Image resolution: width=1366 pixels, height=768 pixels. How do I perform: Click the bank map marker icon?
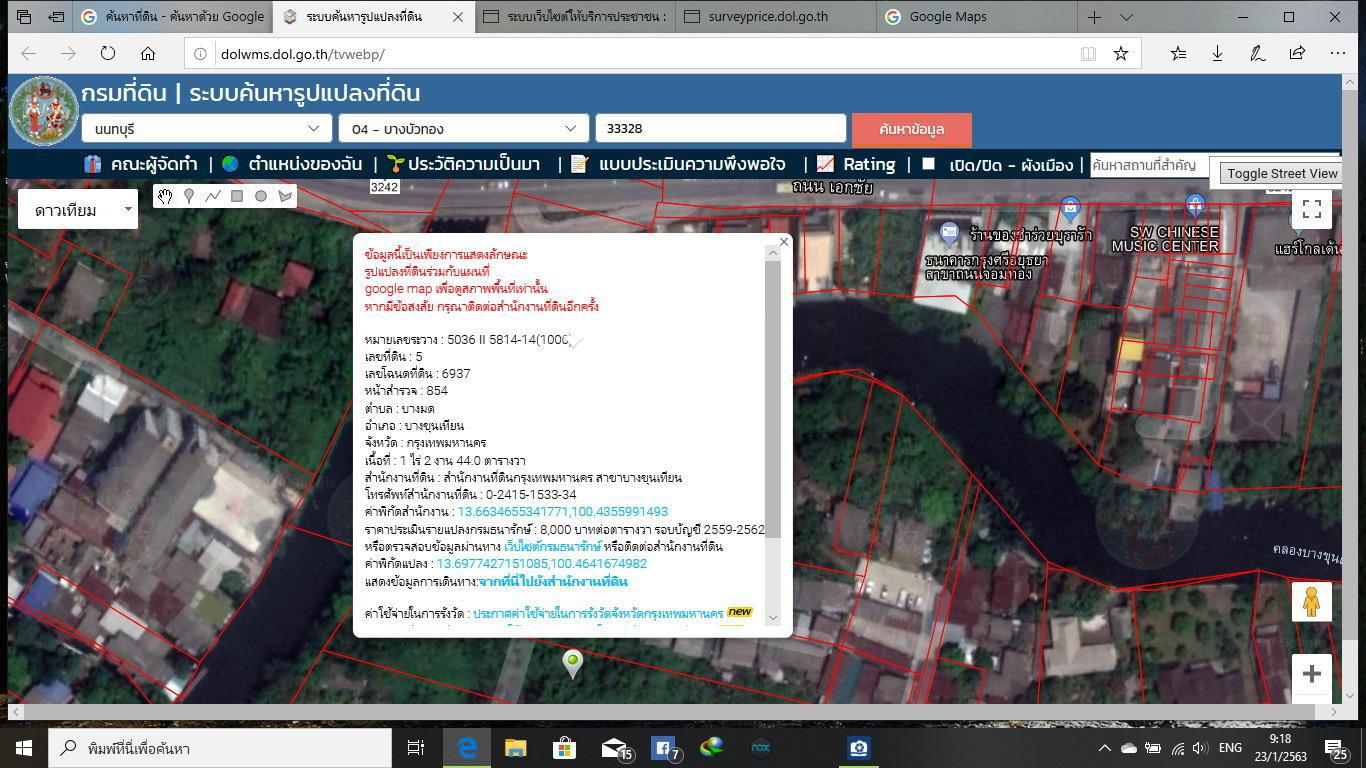949,235
